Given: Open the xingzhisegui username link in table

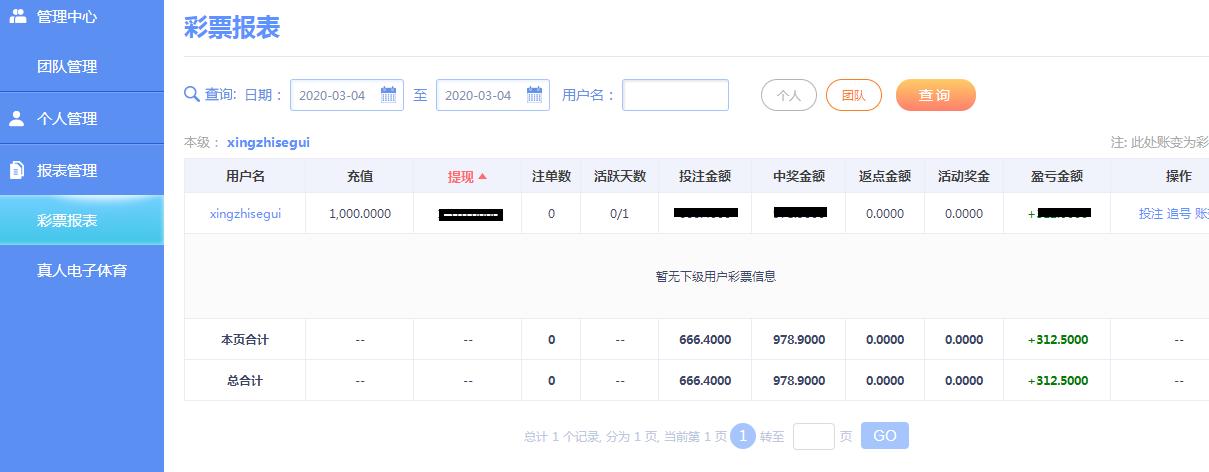Looking at the screenshot, I should click(x=245, y=213).
